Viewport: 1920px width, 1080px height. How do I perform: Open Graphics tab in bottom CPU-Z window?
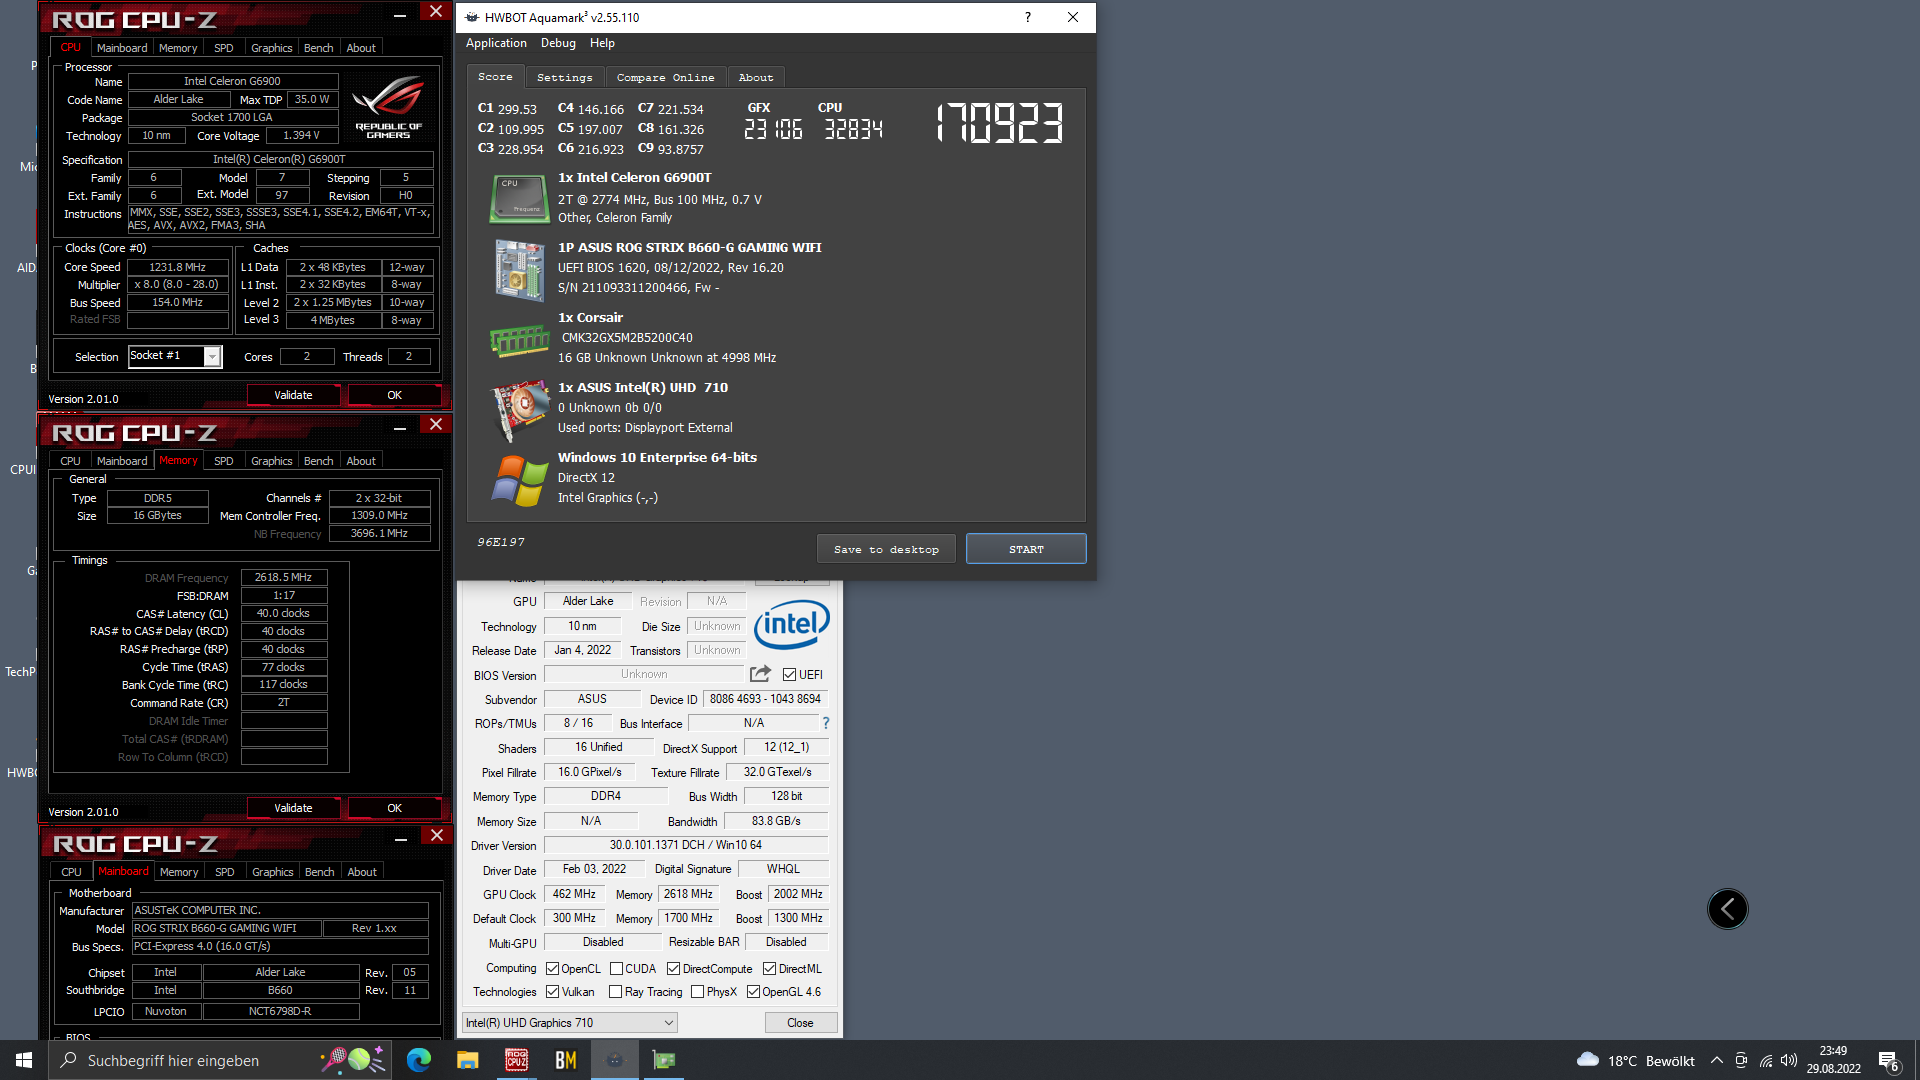(272, 872)
